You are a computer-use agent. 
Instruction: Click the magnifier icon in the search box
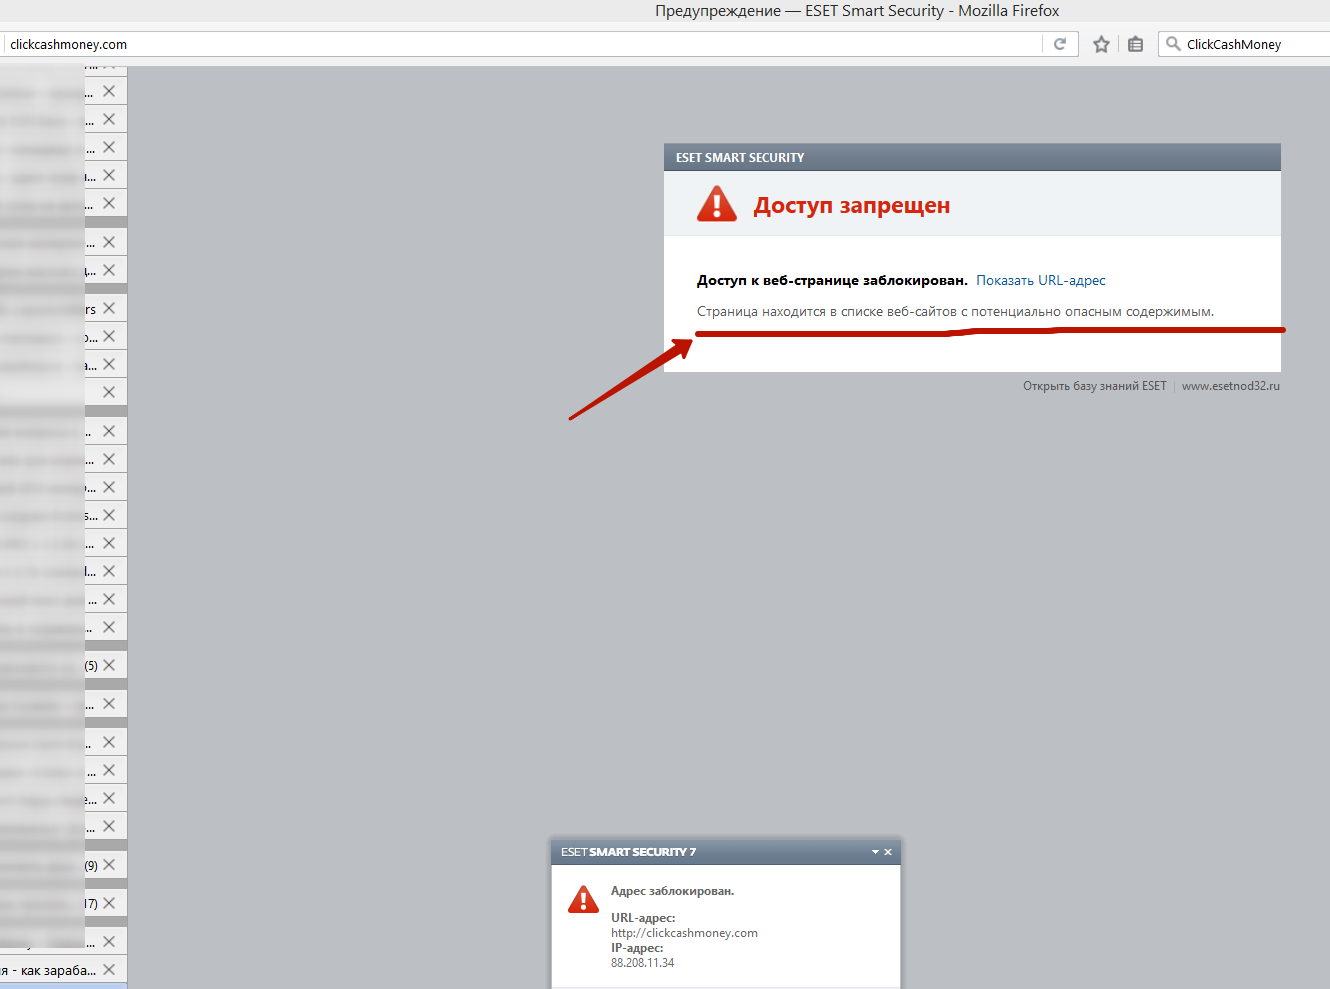point(1173,44)
